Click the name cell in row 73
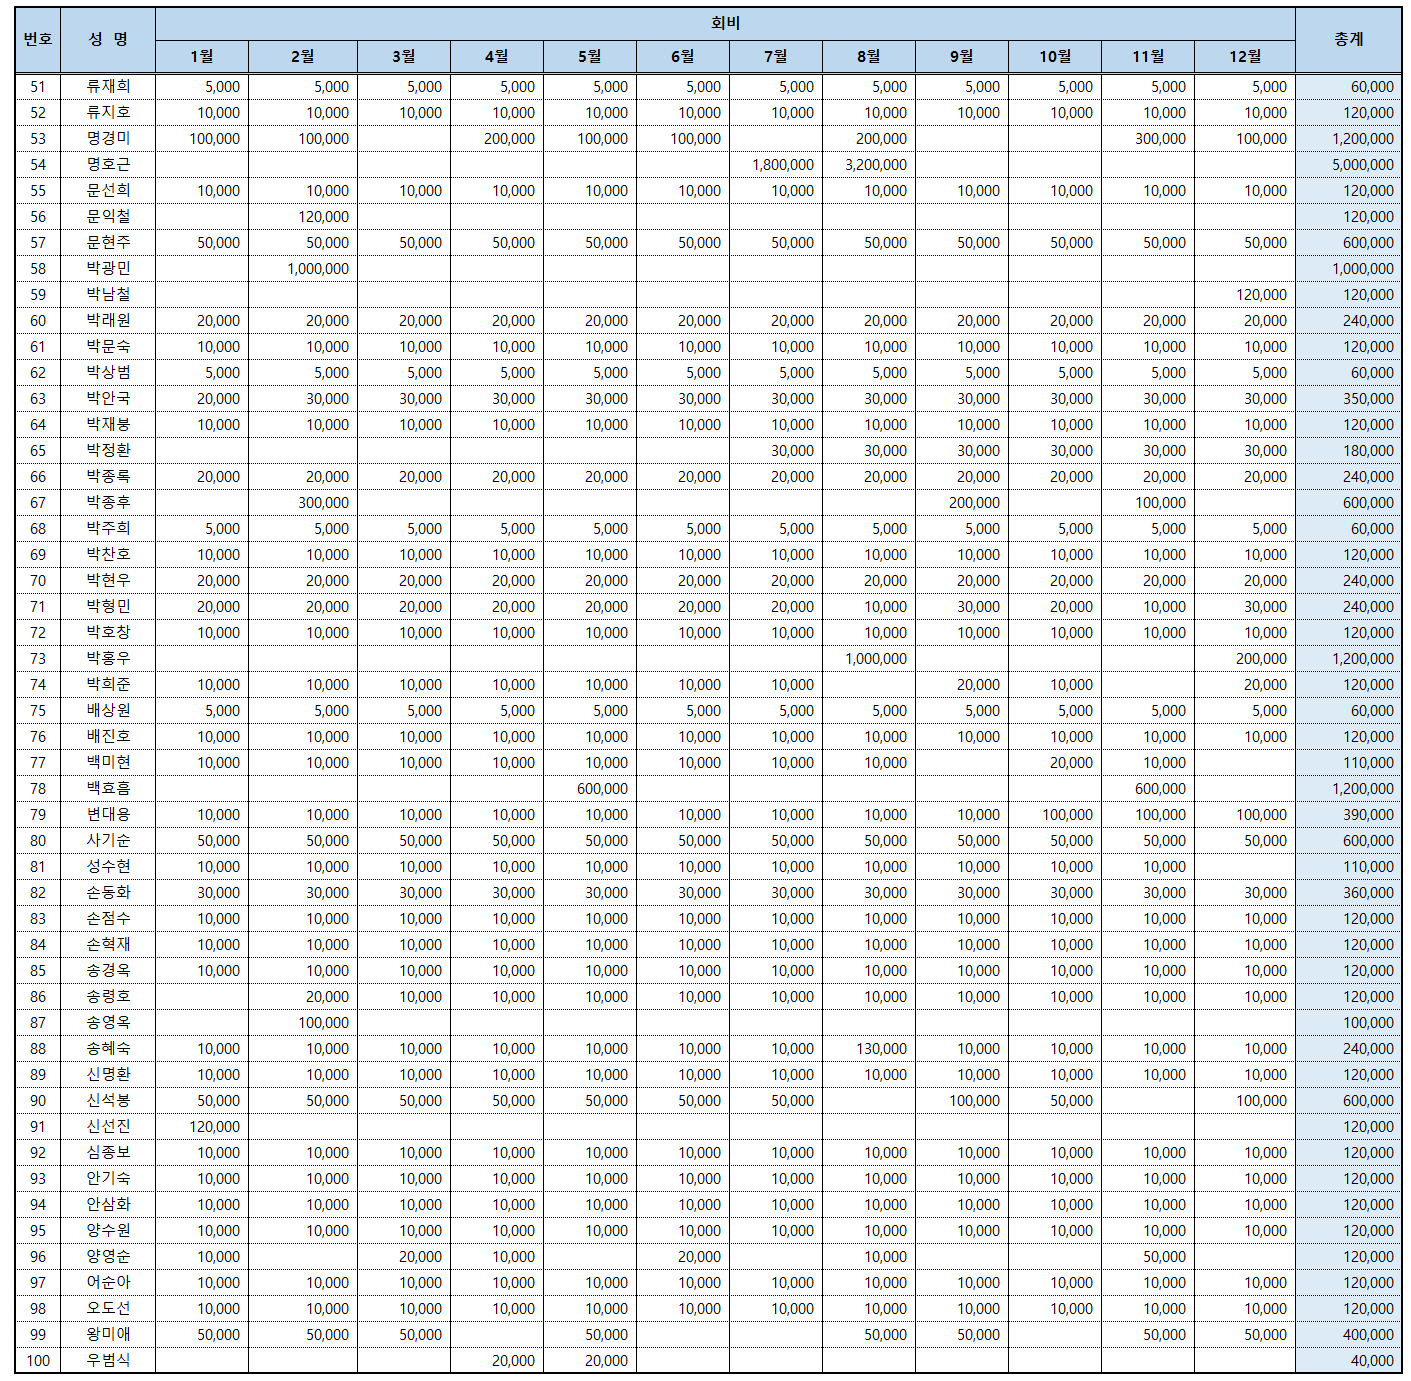Image resolution: width=1411 pixels, height=1381 pixels. [108, 659]
